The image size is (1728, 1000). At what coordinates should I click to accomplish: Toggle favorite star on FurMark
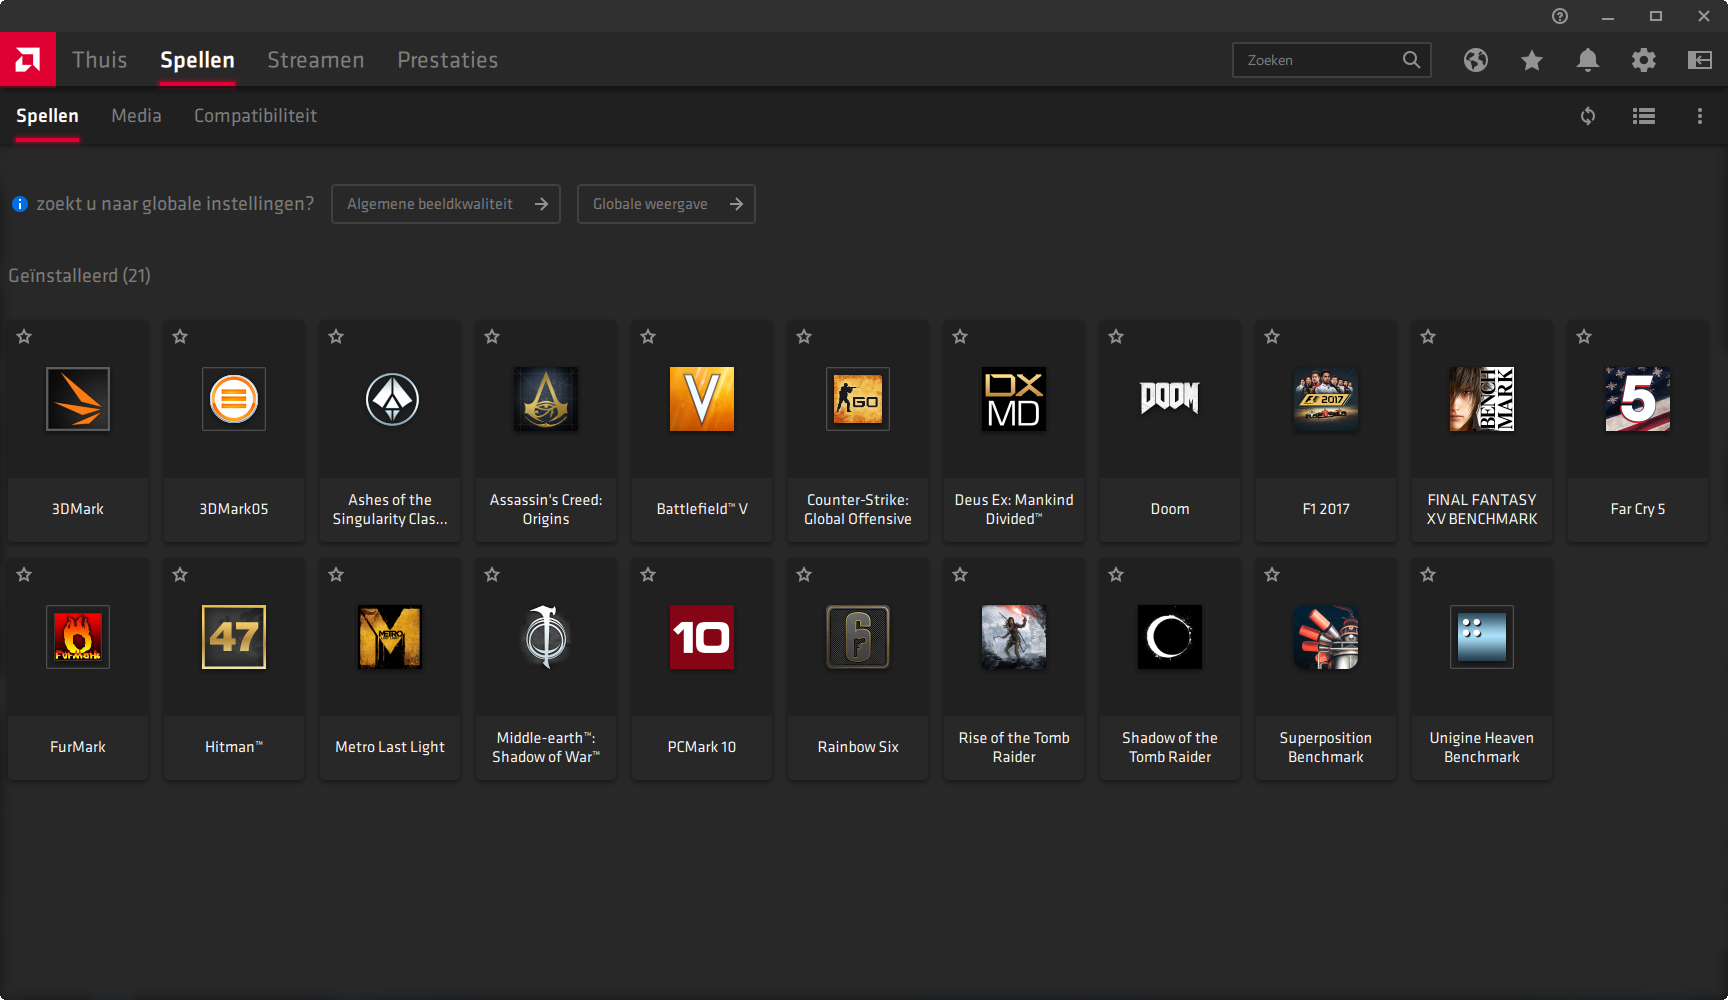point(24,575)
